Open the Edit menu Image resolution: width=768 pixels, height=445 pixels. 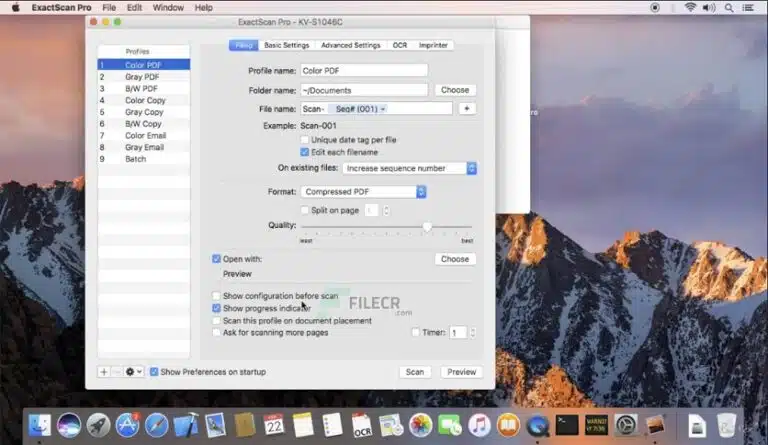click(x=134, y=7)
